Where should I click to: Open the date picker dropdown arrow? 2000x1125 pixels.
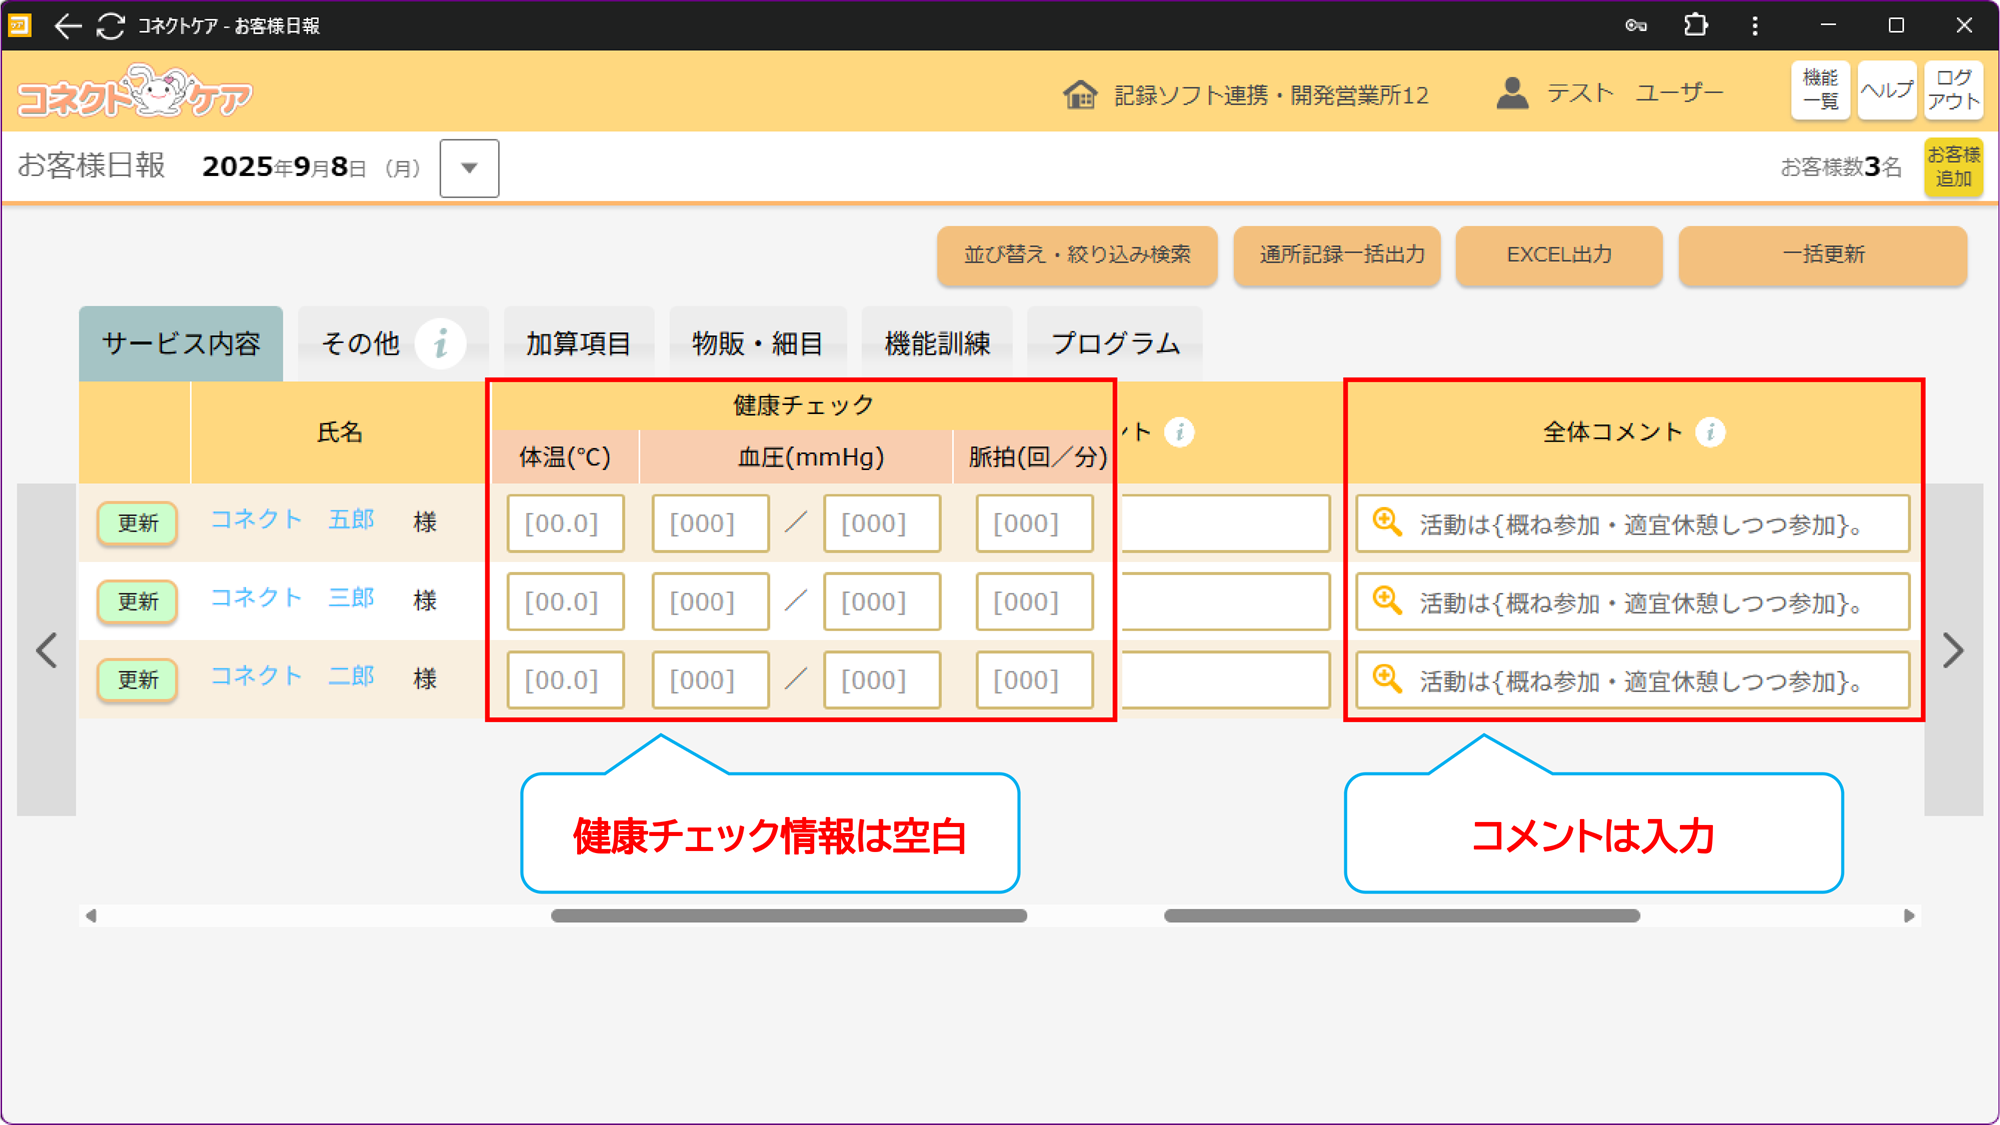(469, 168)
